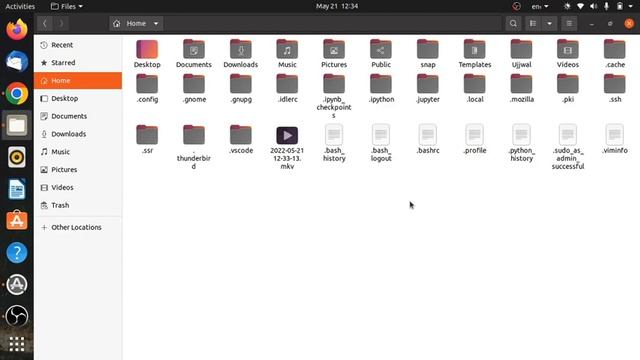This screenshot has height=360, width=640.
Task: Go to Desktop in the sidebar
Action: (78, 98)
